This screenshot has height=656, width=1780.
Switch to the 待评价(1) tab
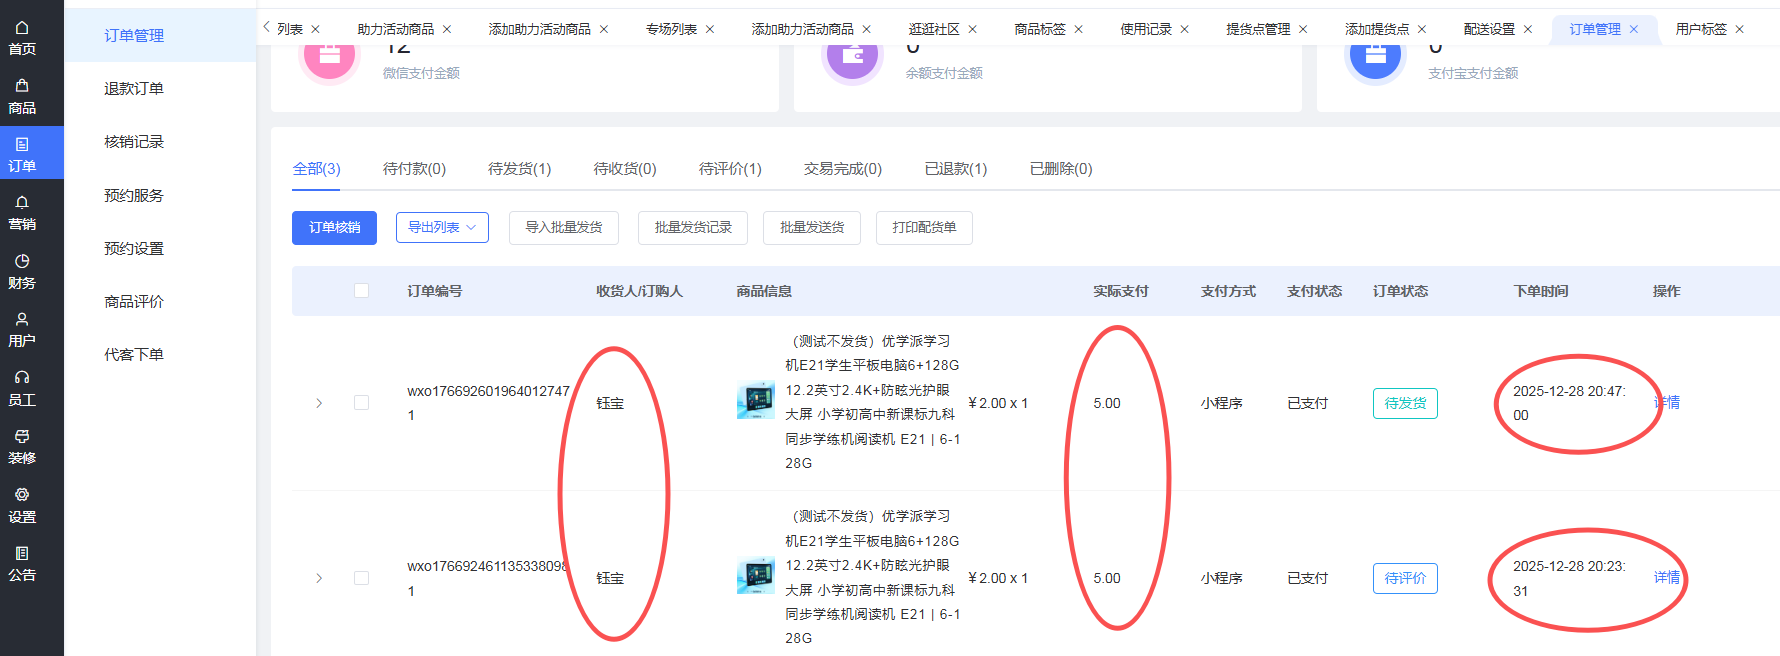coord(730,169)
